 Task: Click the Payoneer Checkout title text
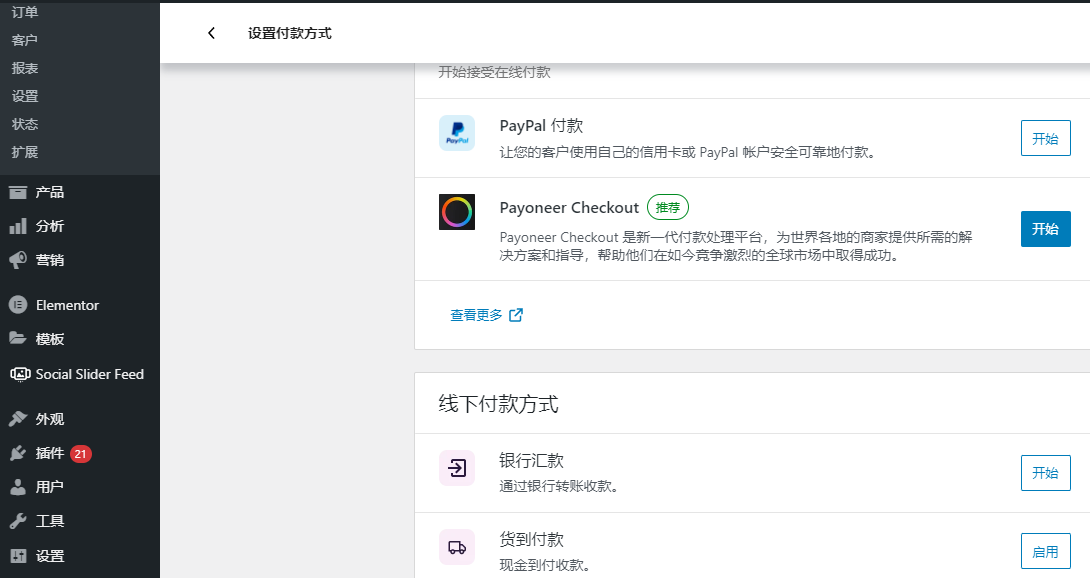[569, 207]
